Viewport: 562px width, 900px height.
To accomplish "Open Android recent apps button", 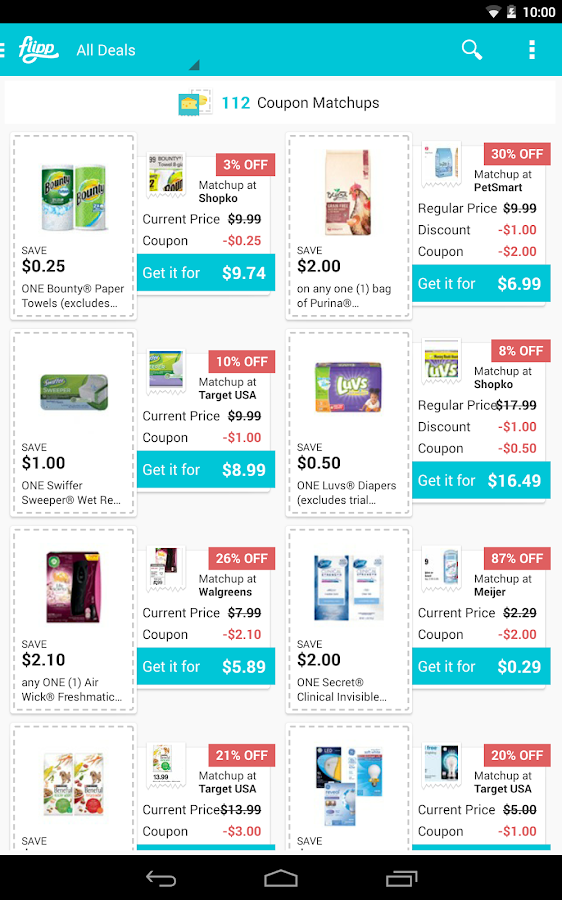I will tap(402, 878).
